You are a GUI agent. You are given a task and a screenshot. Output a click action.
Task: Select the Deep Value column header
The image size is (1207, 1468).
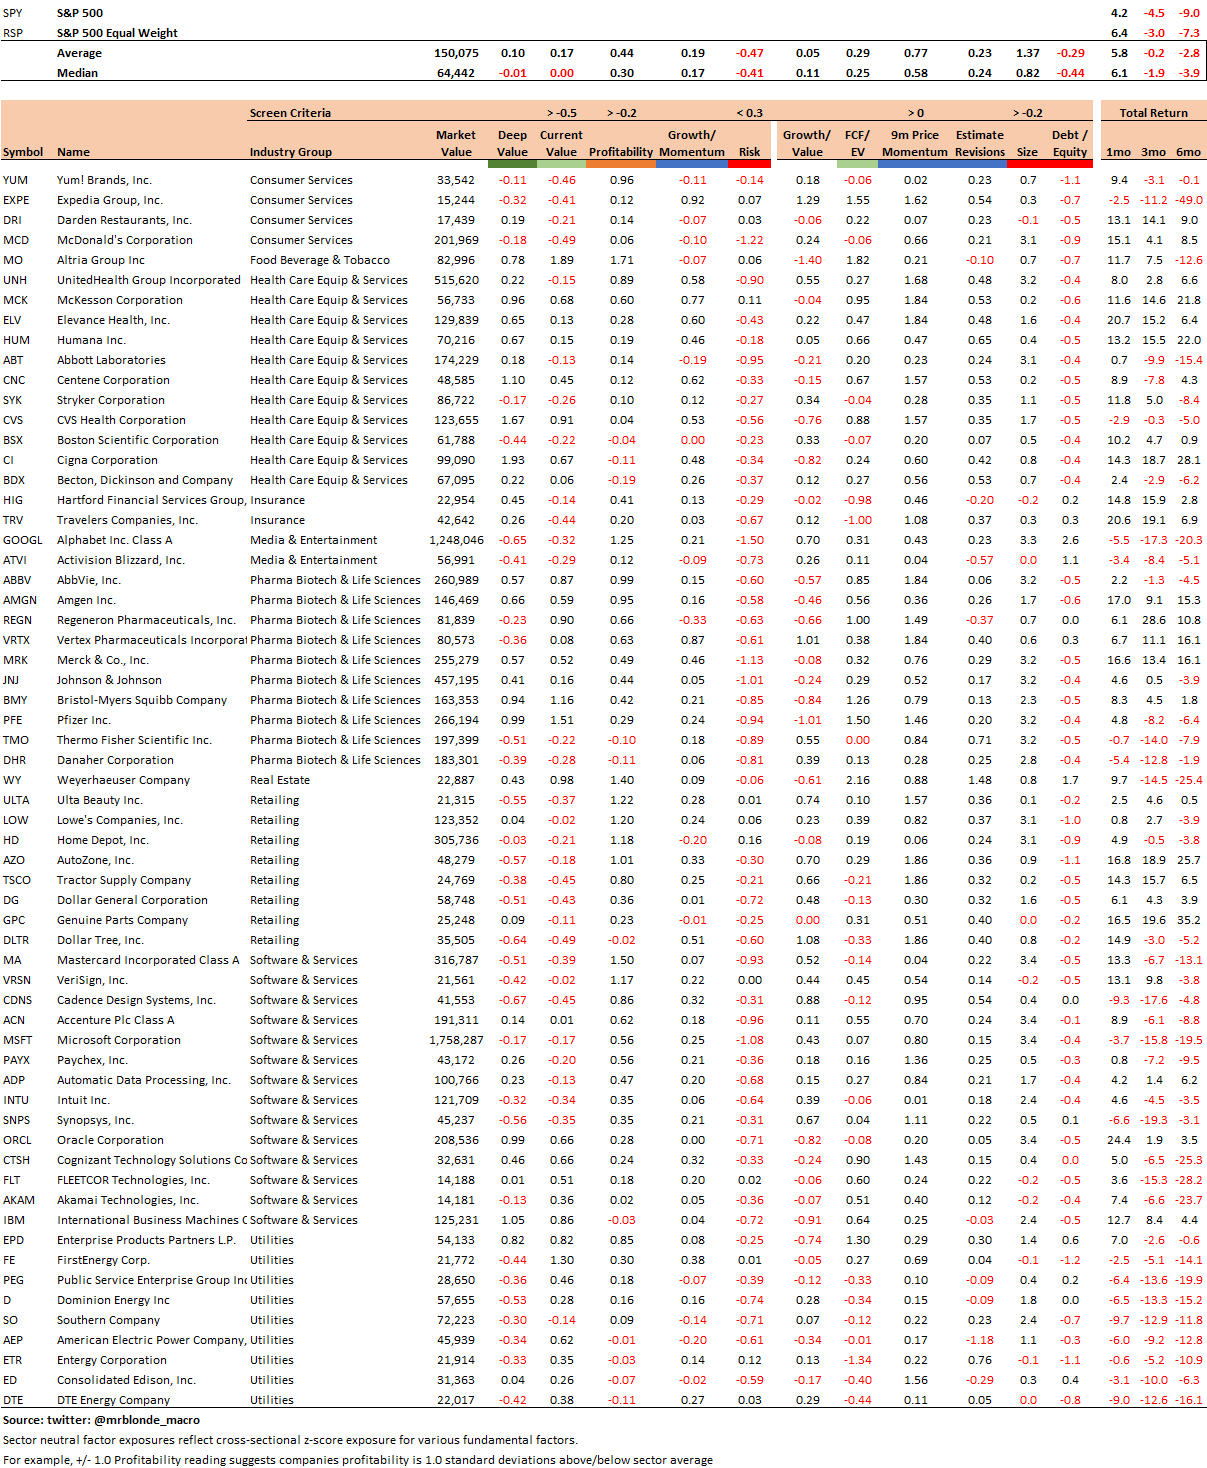tap(512, 144)
